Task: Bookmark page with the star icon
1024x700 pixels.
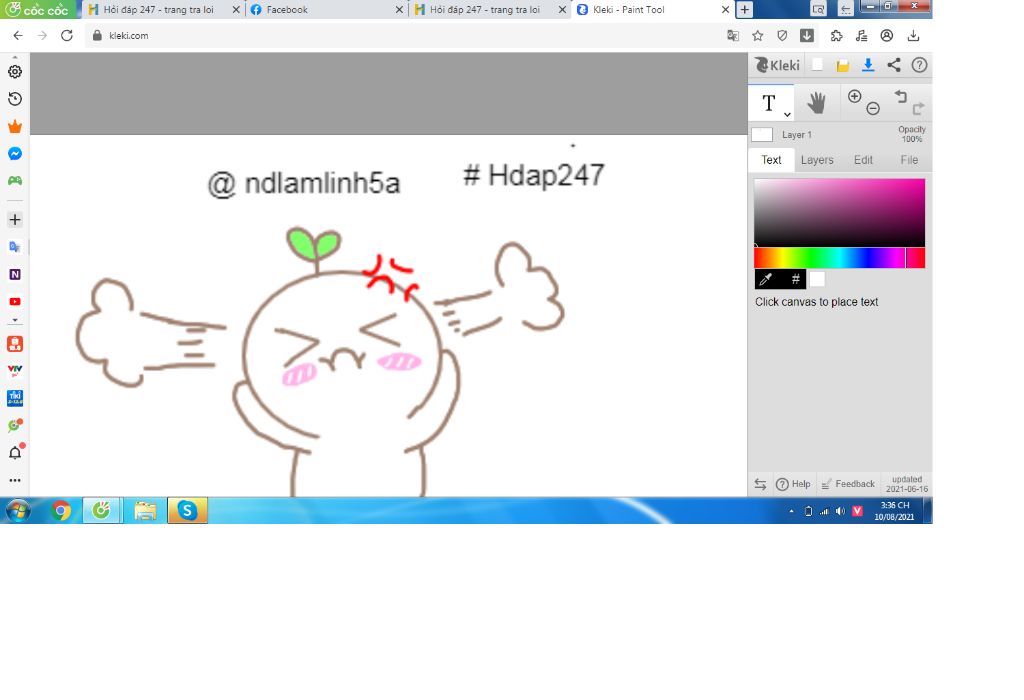Action: point(758,35)
